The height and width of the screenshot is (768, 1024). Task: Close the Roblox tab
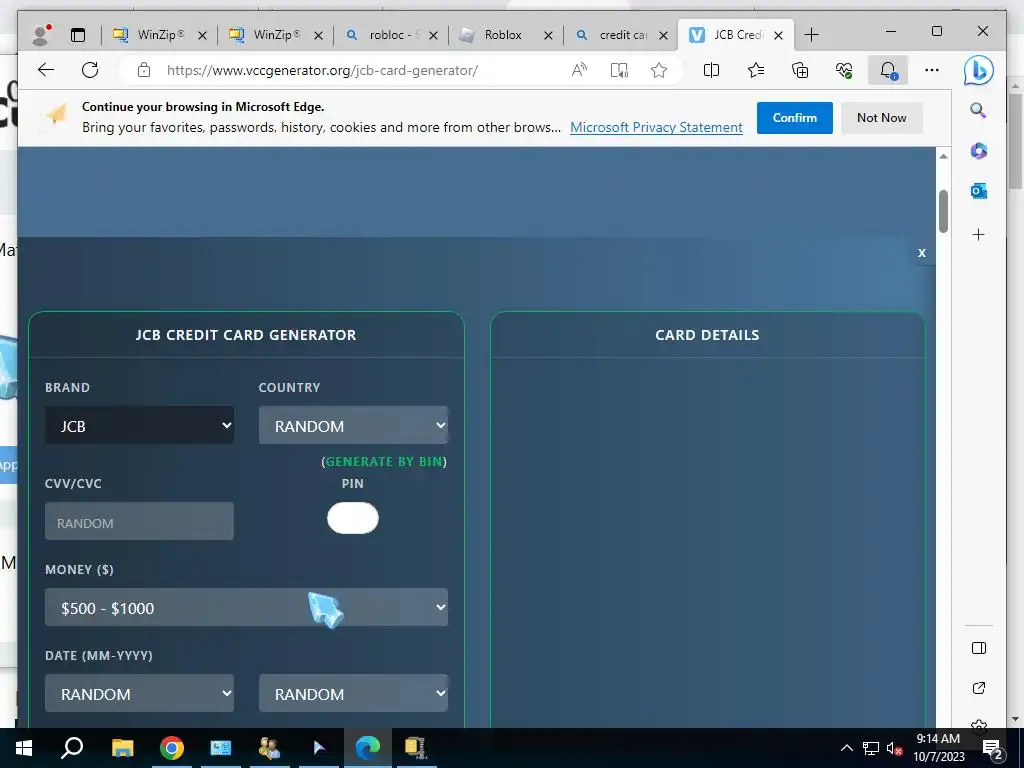click(x=549, y=35)
